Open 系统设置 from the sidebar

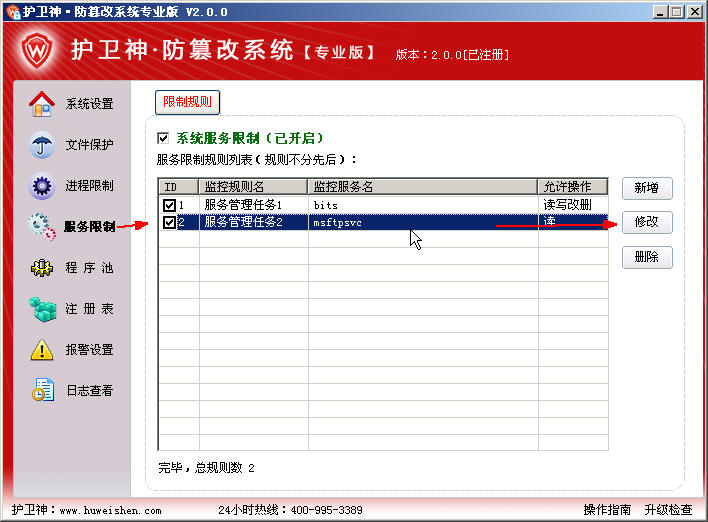(x=89, y=104)
